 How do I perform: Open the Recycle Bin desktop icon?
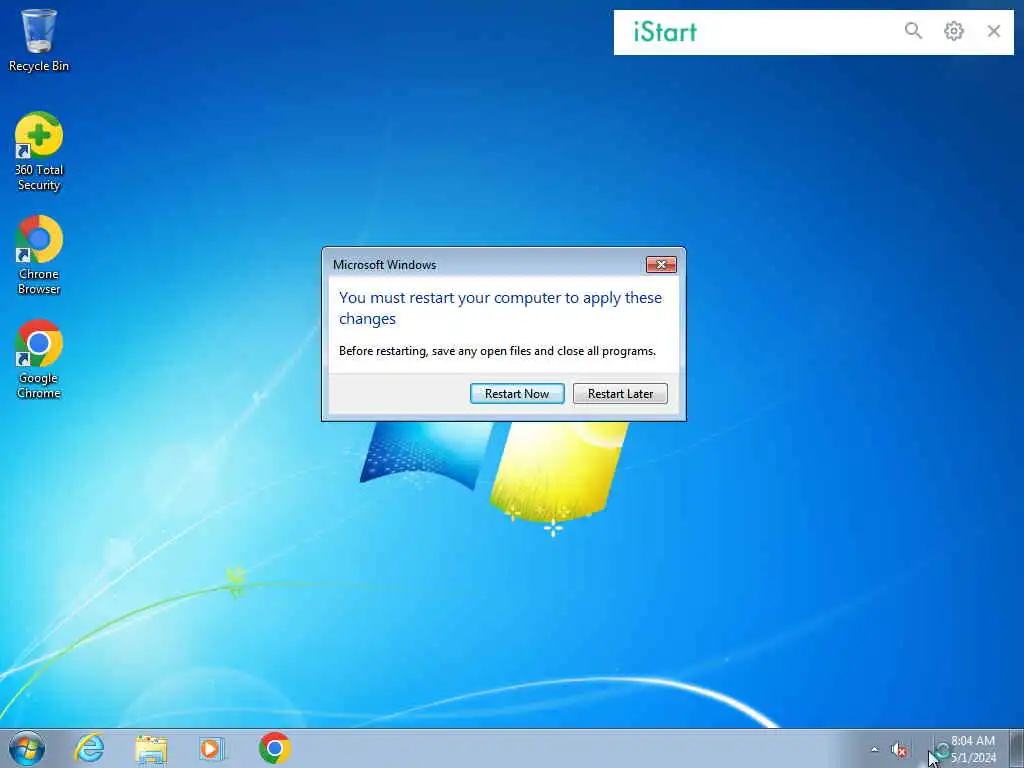[39, 40]
